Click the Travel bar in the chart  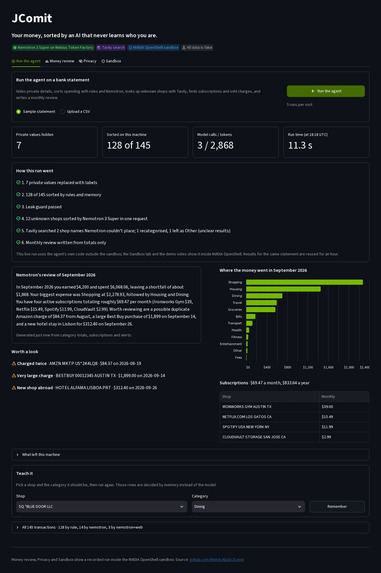(x=261, y=303)
